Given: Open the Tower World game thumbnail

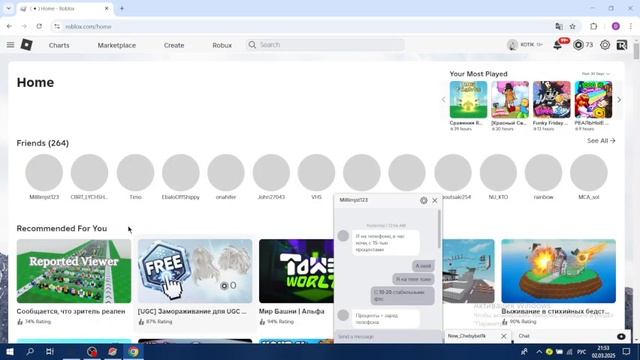Looking at the screenshot, I should 296,271.
